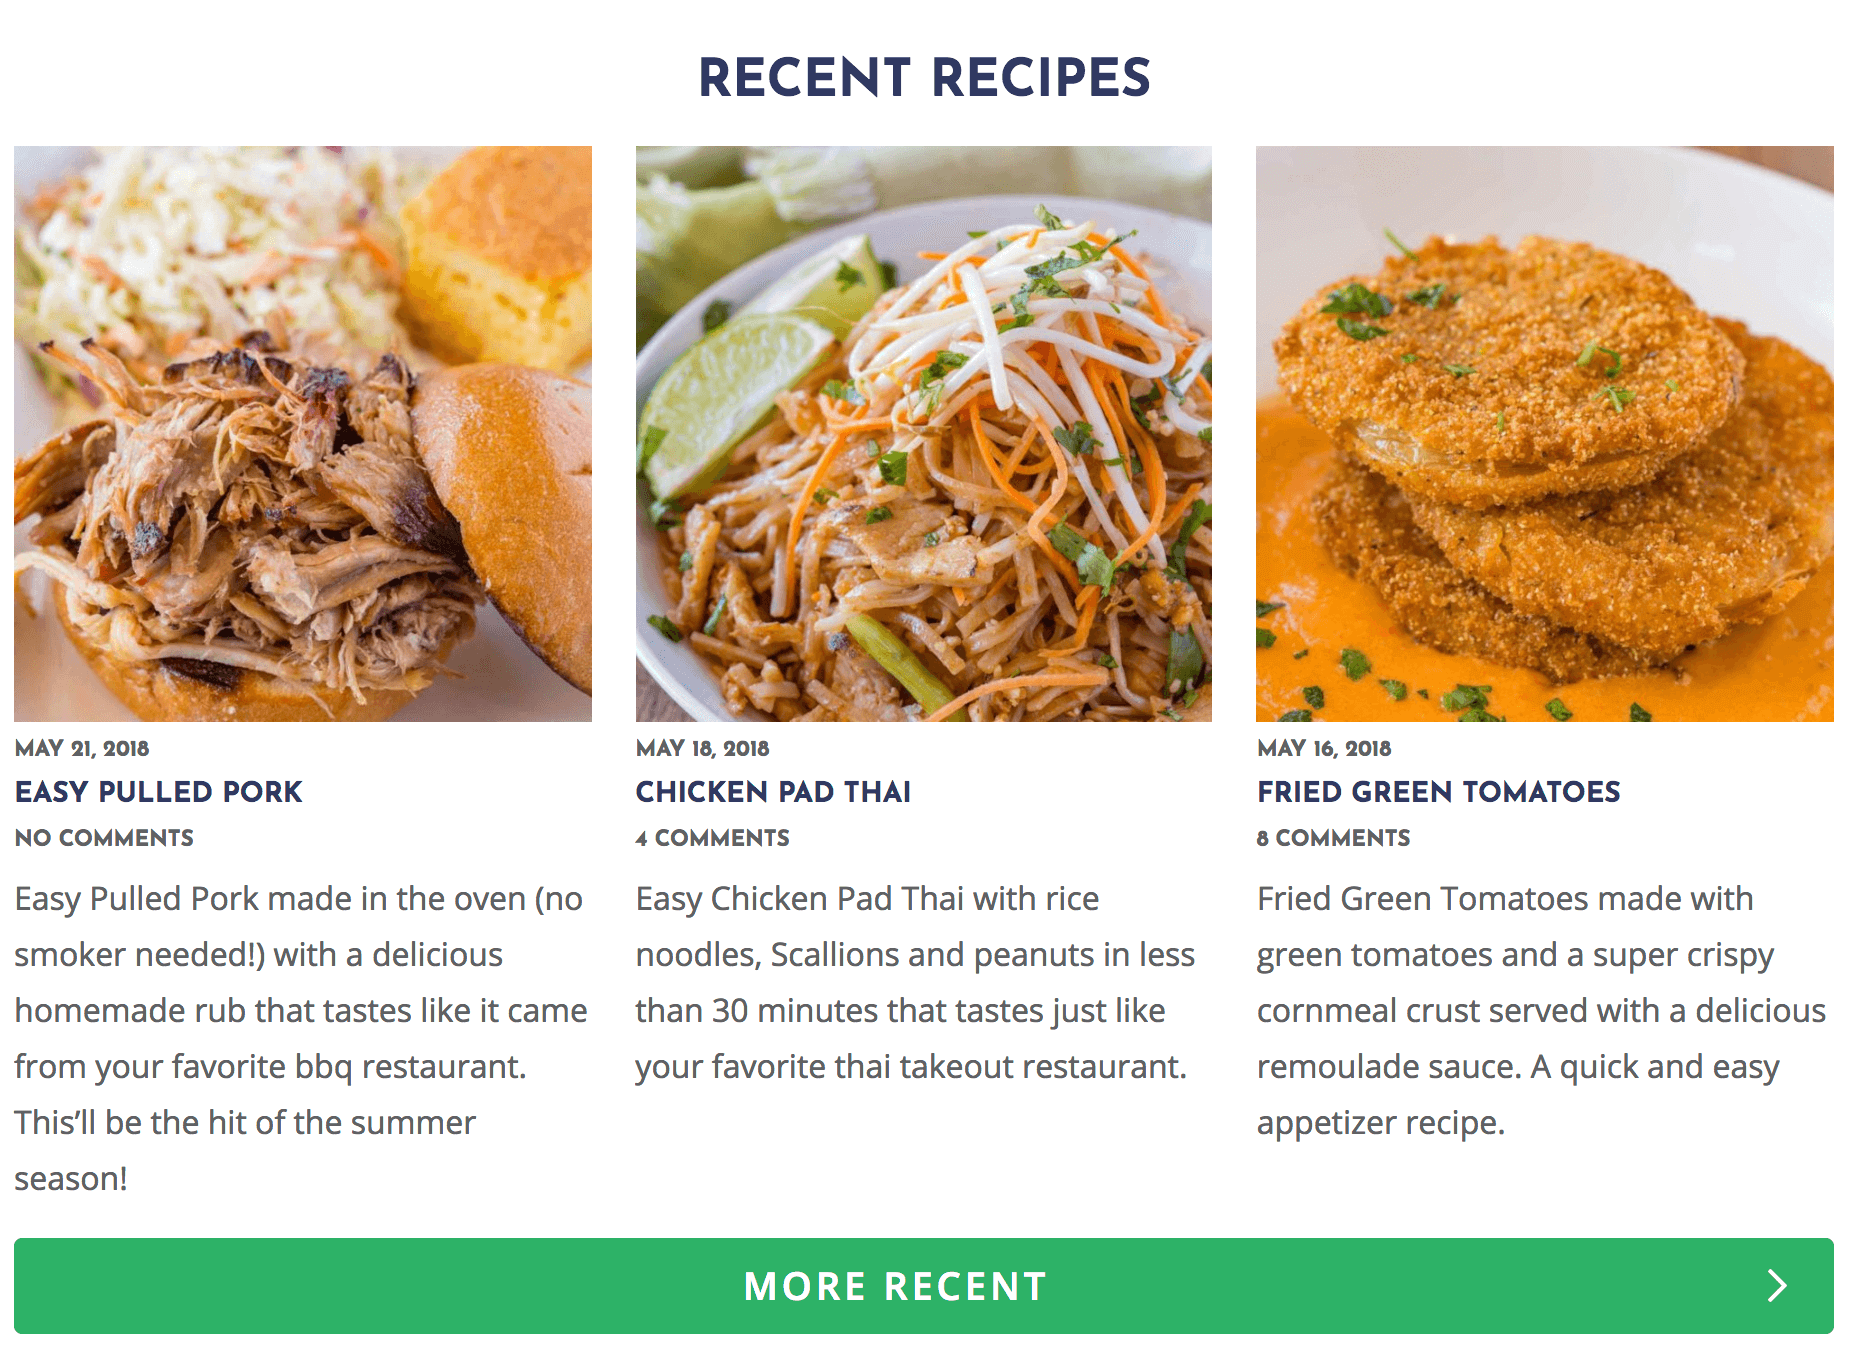Click the pulled pork description text
Viewport: 1850px width, 1370px height.
301,1038
